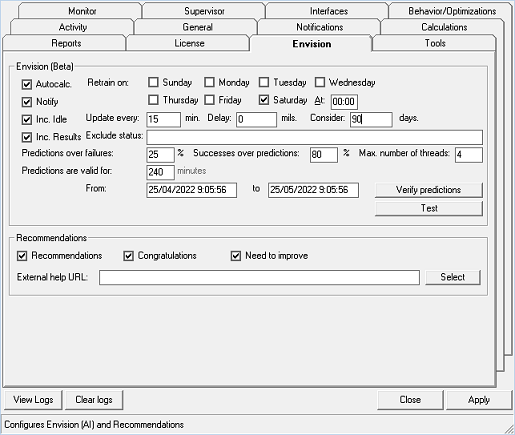
Task: Switch to the Notifications tab
Action: tap(319, 27)
